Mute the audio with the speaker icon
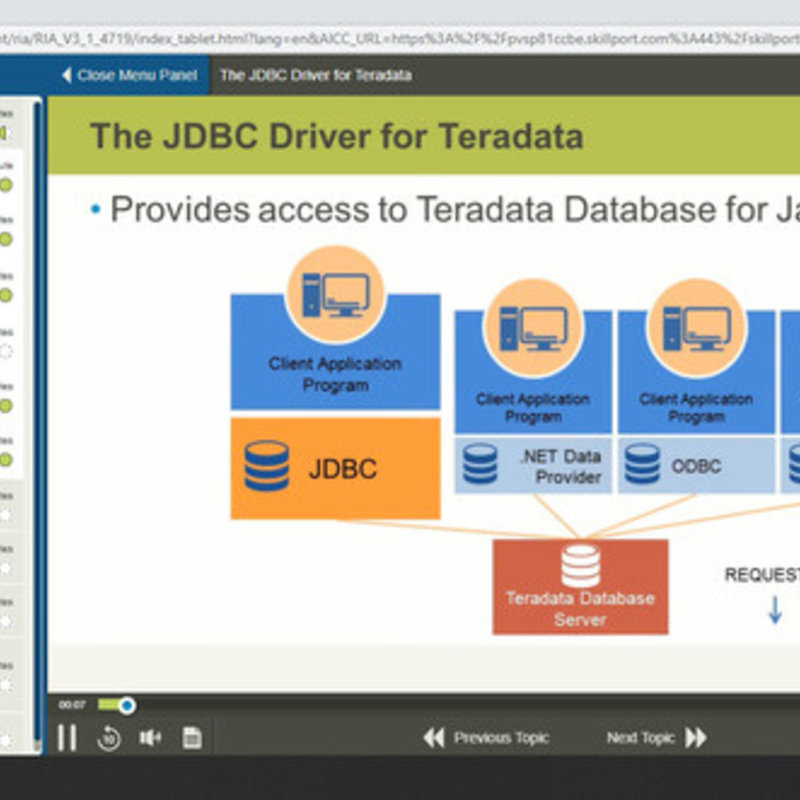Screen dimensions: 800x800 pyautogui.click(x=150, y=737)
